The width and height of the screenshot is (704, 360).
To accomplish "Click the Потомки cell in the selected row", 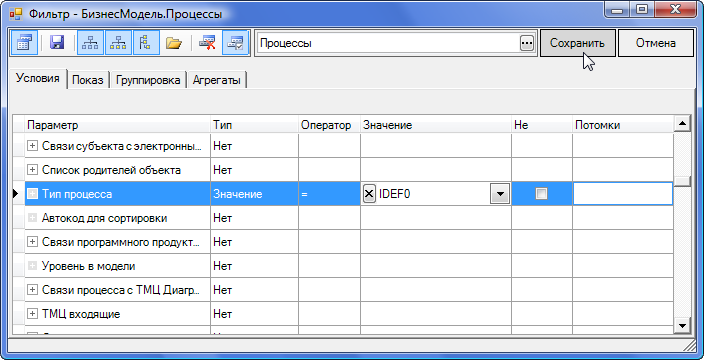I will [623, 194].
